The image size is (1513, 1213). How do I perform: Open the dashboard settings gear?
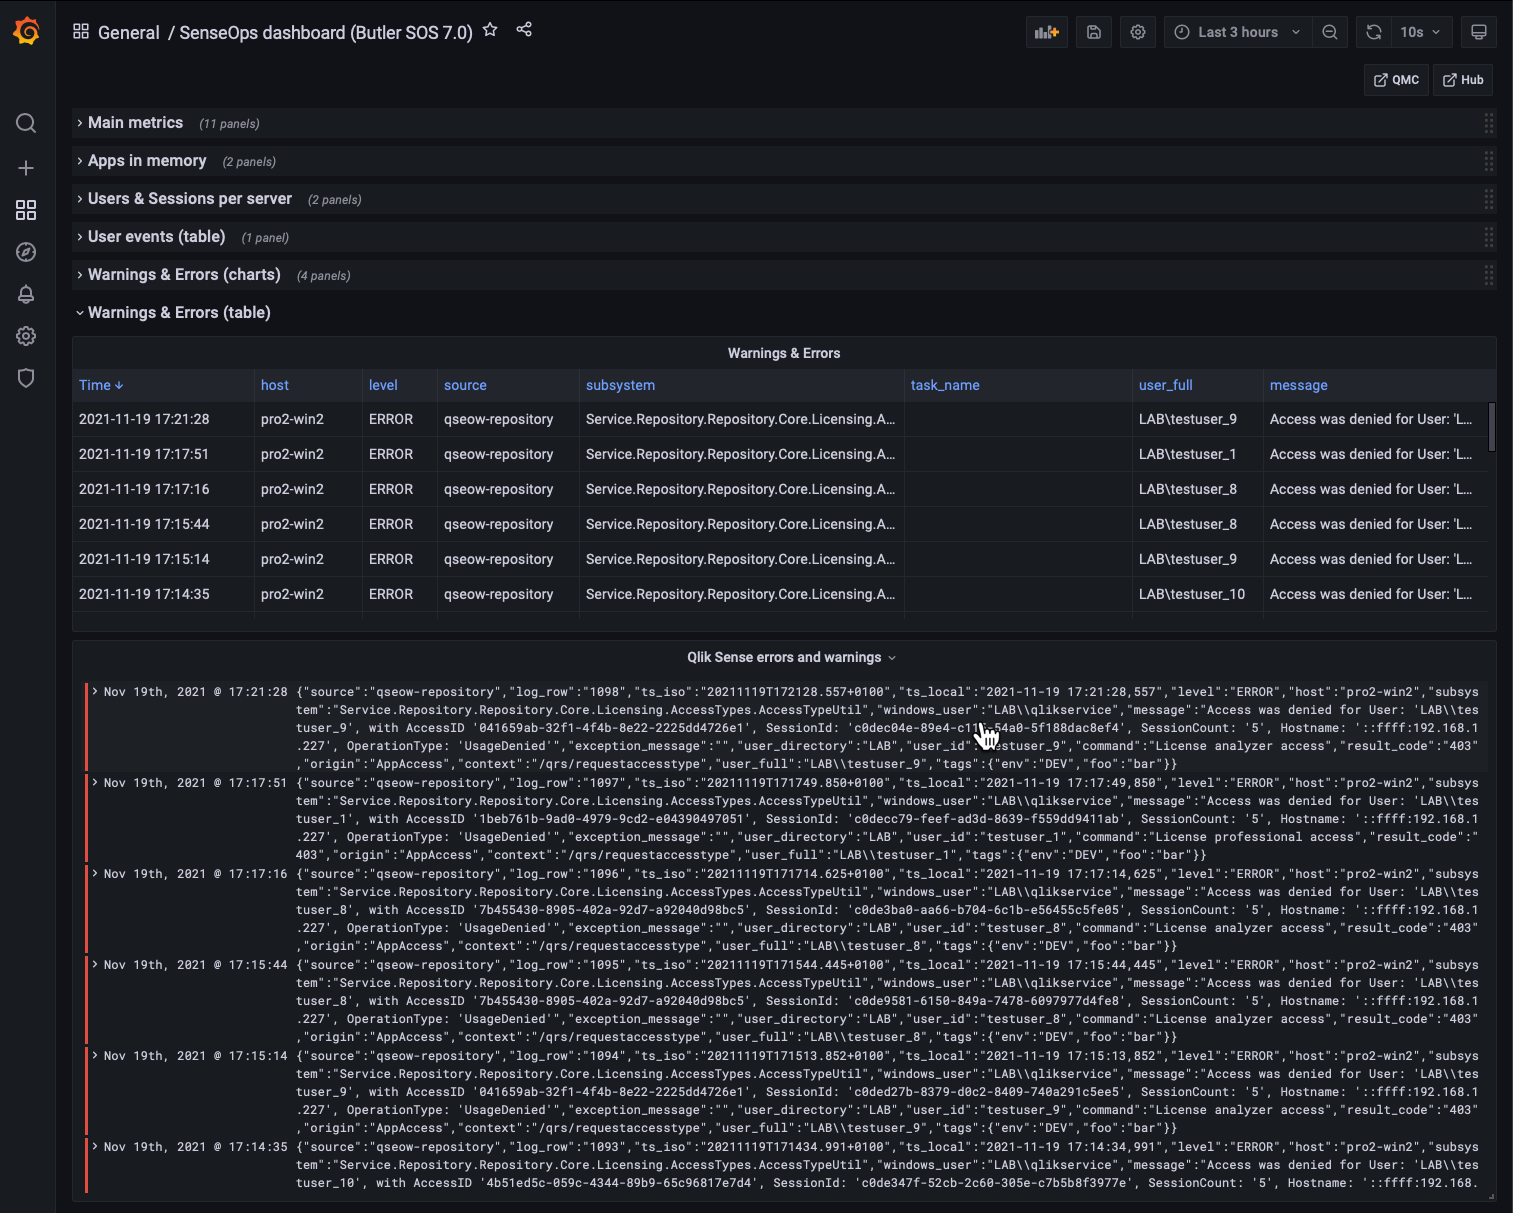pos(1137,31)
